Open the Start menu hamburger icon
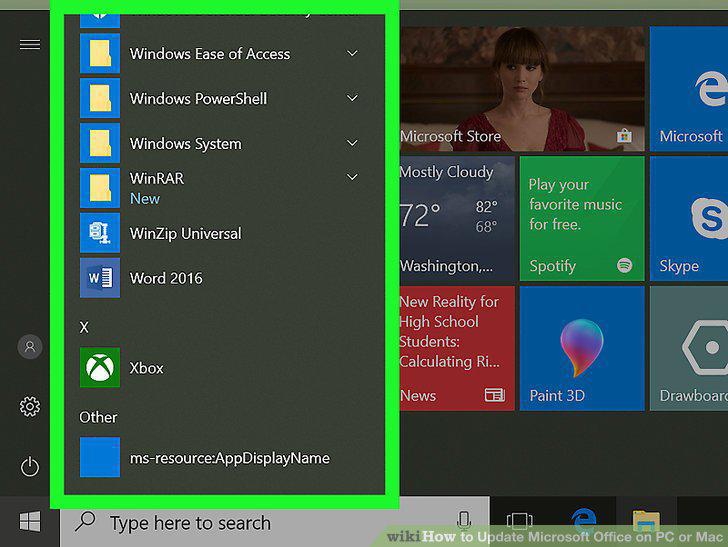The image size is (728, 547). (x=30, y=45)
